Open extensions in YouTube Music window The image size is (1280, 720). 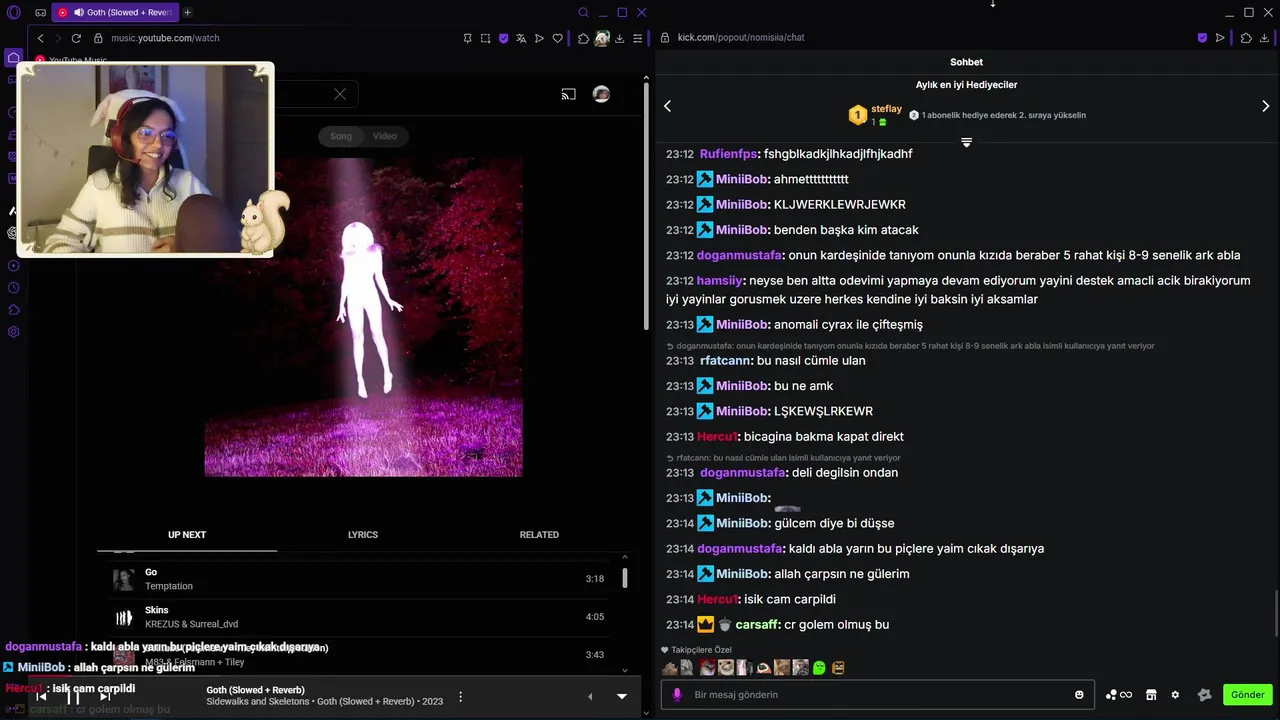tap(584, 38)
